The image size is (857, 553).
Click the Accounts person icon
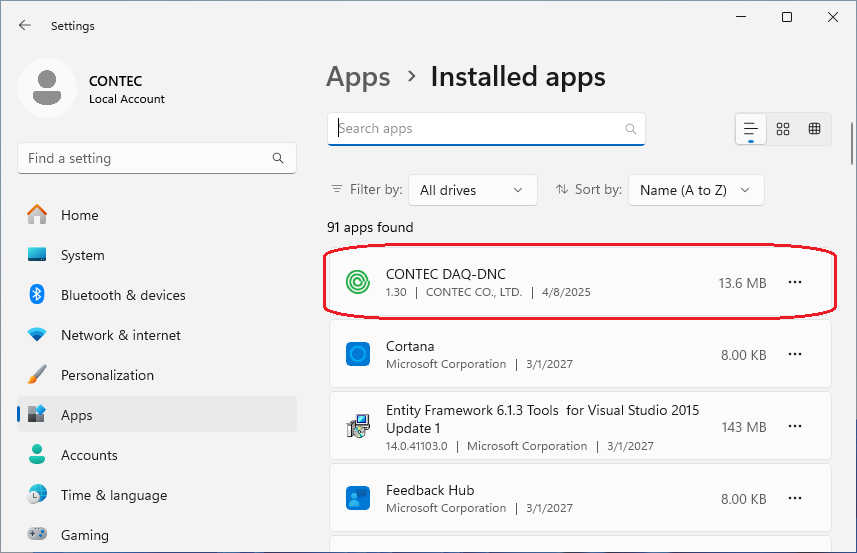(37, 455)
